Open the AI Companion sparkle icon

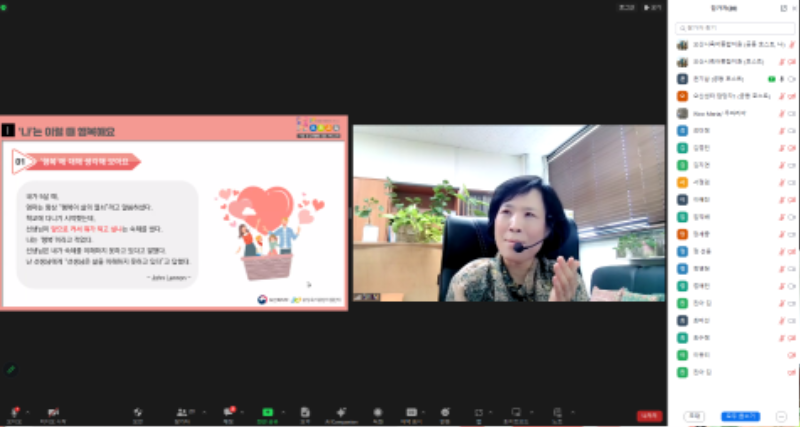point(342,411)
